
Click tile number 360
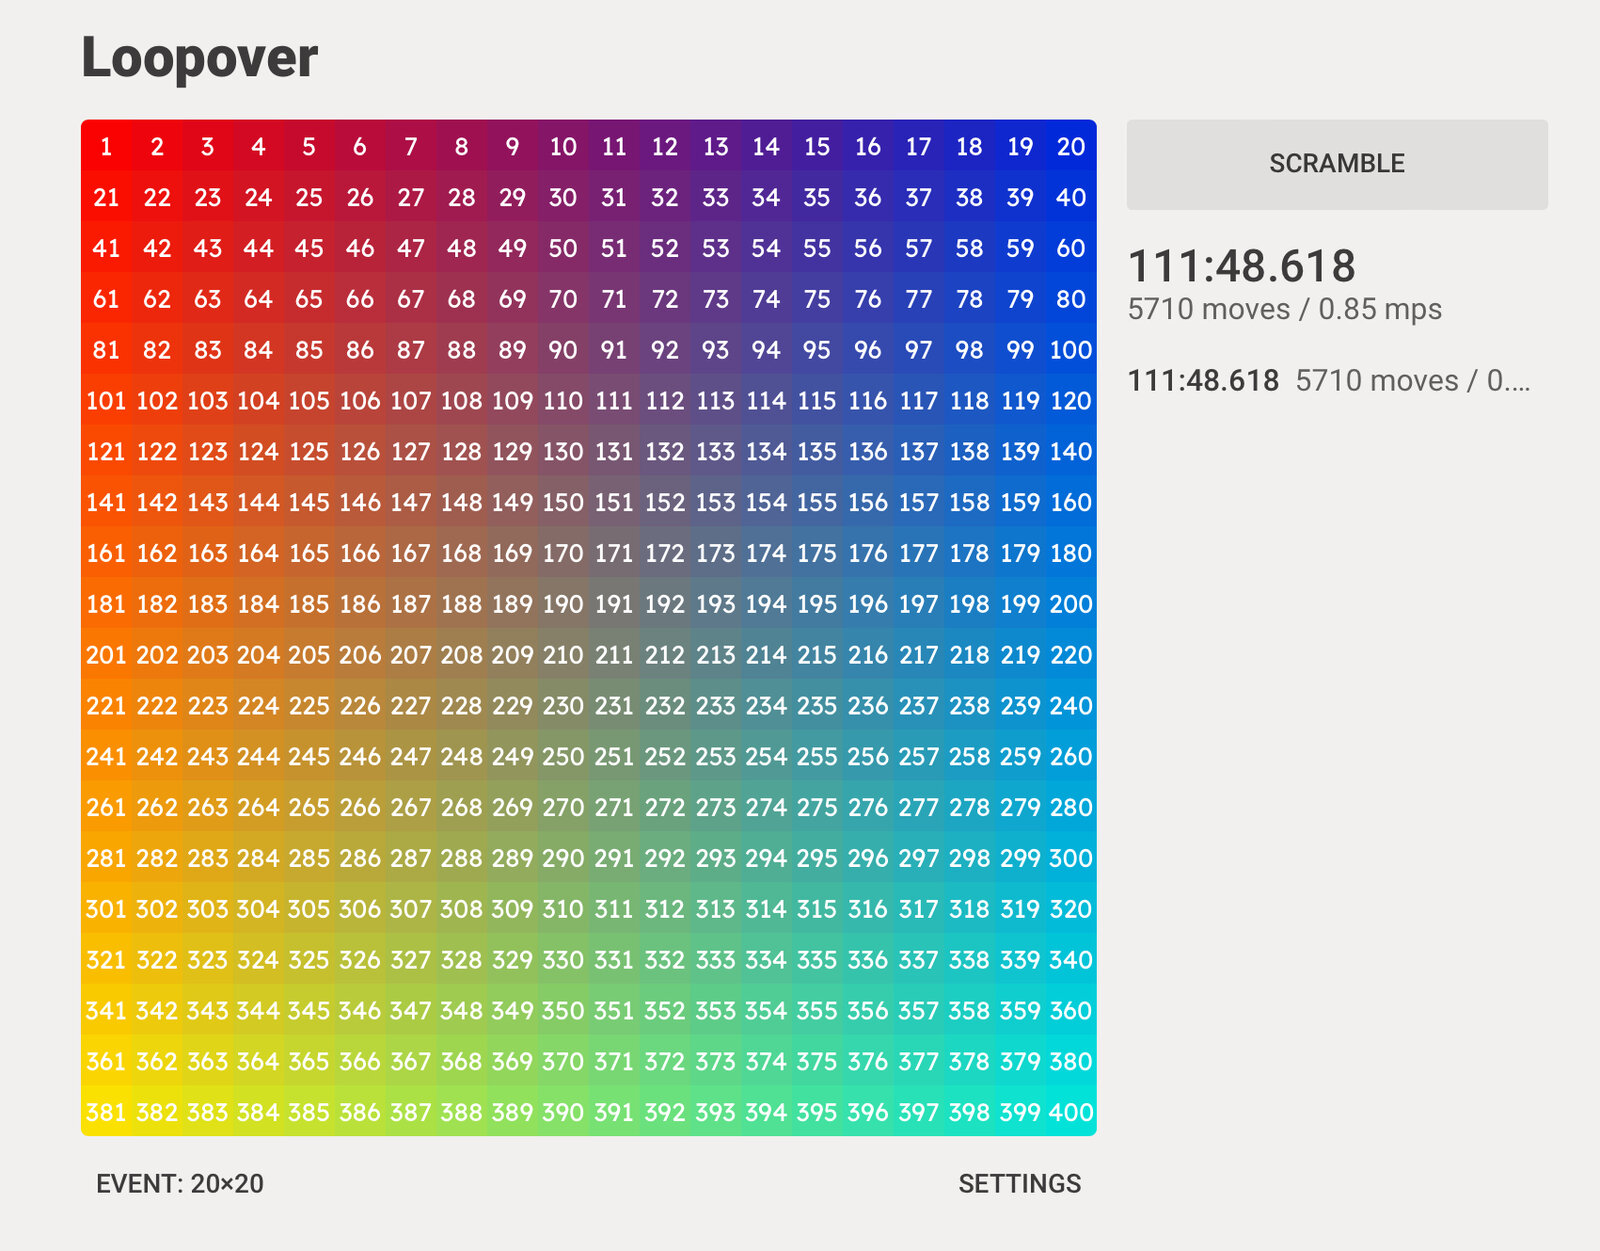1071,1010
